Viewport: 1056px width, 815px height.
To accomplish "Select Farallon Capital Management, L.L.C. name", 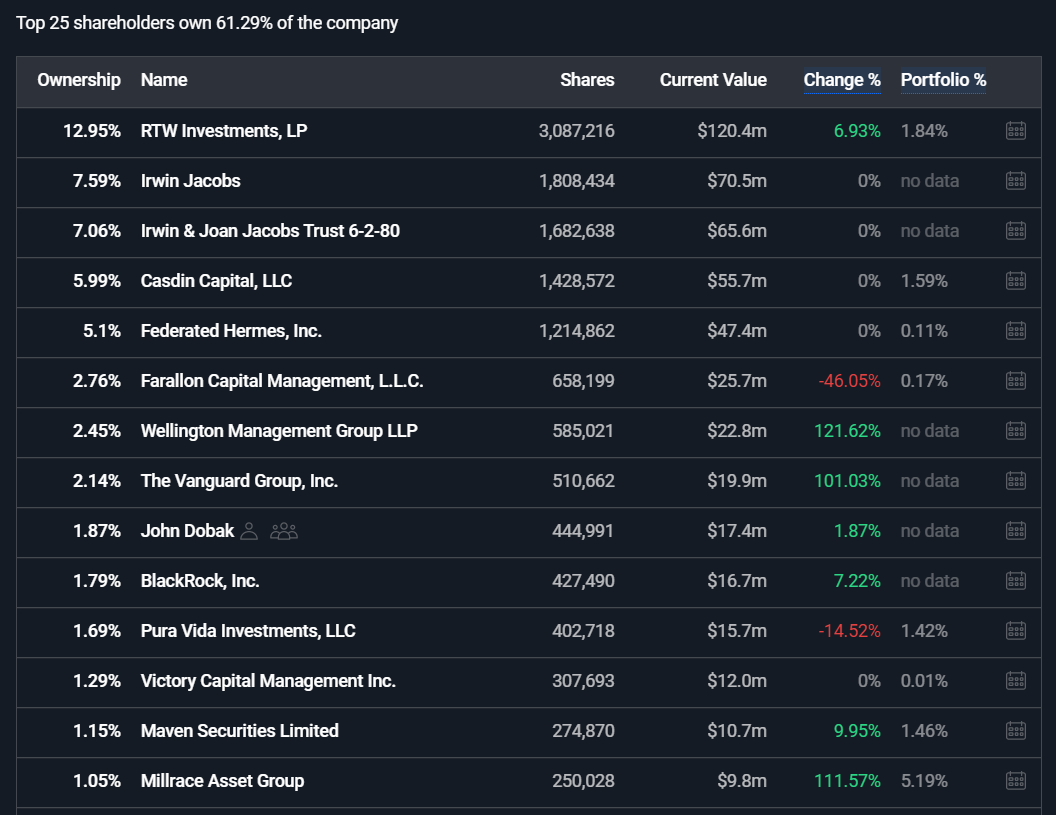I will [x=282, y=381].
